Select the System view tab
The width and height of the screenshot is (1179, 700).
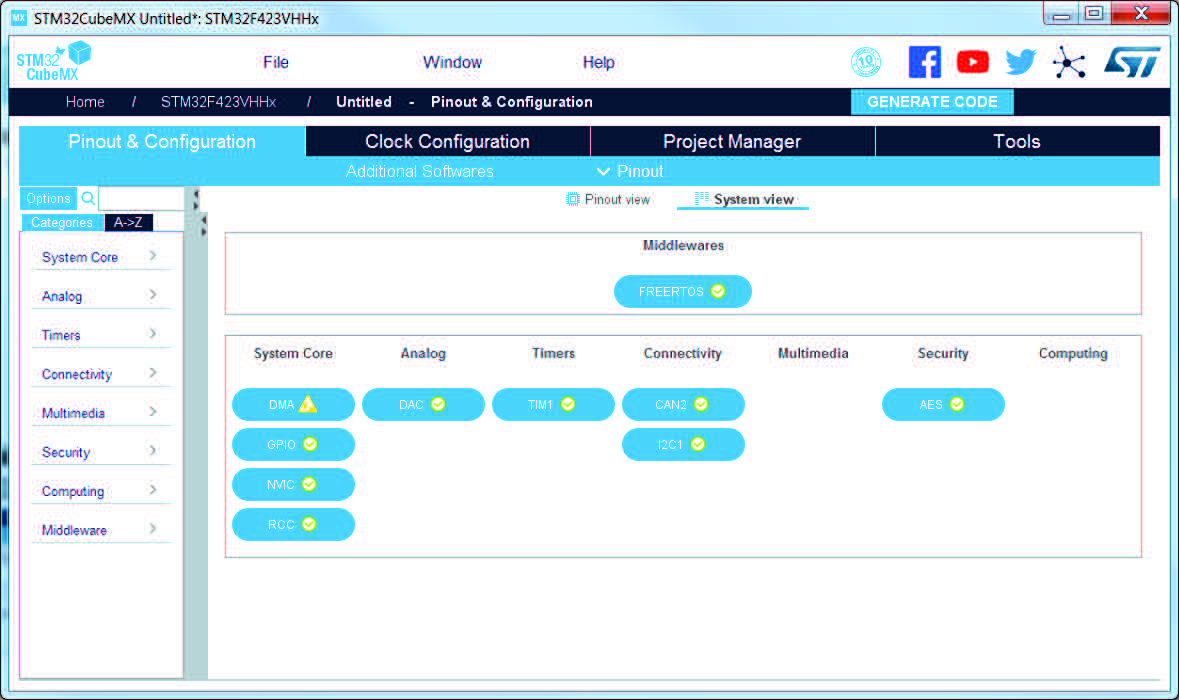coord(744,199)
